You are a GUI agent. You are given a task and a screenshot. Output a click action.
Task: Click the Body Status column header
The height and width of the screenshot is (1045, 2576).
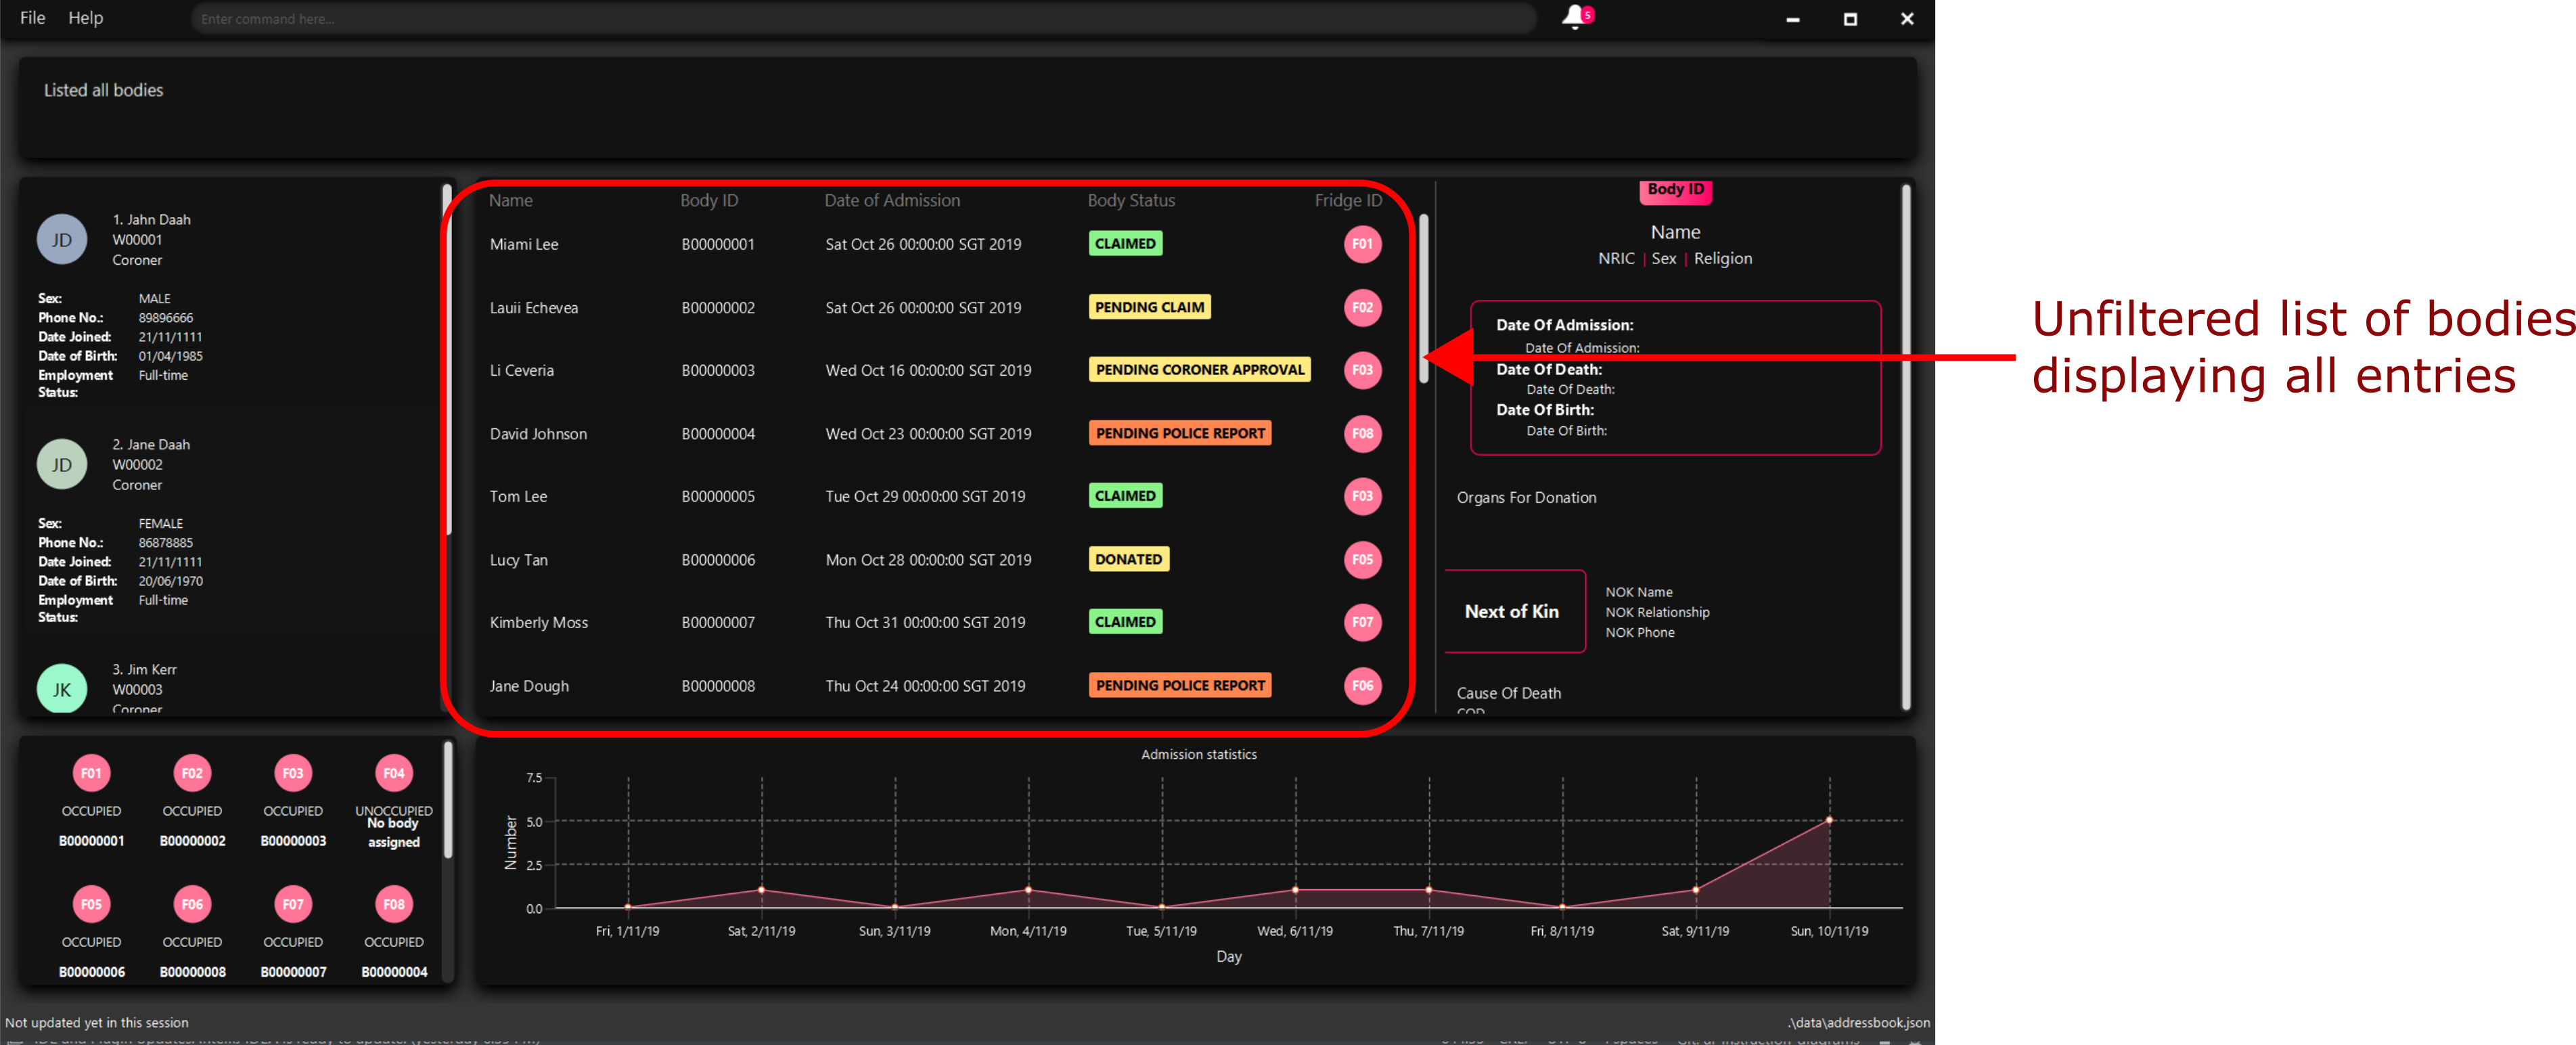pyautogui.click(x=1130, y=200)
